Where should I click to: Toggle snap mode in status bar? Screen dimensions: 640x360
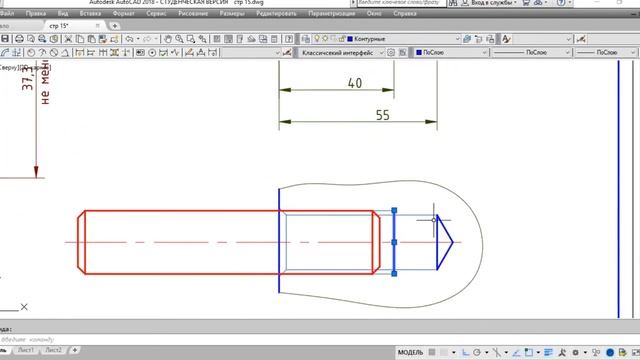point(443,352)
